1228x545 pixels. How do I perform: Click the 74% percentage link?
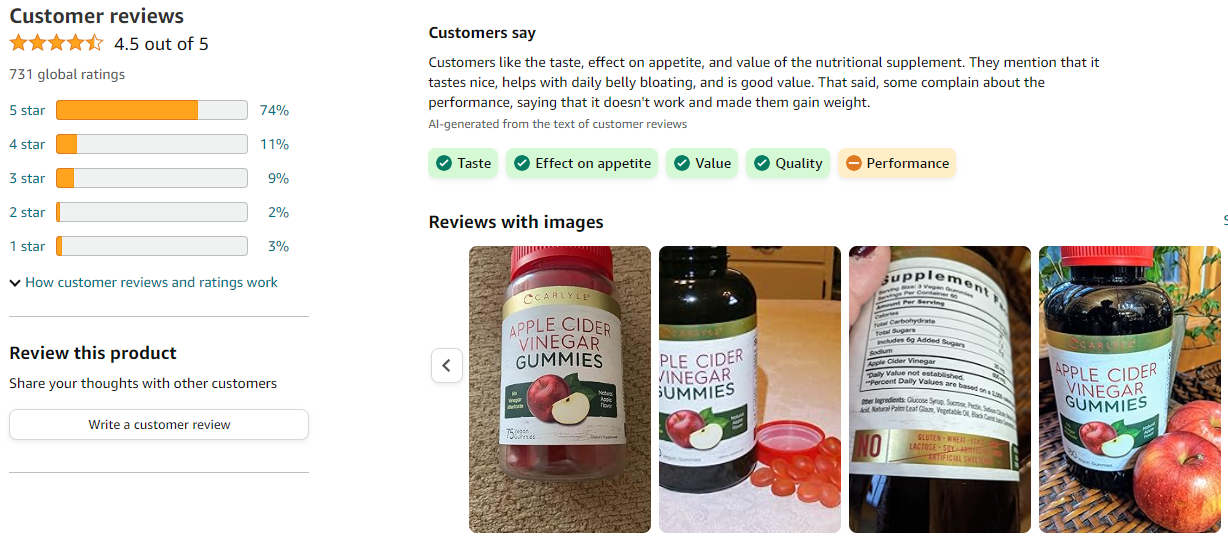[274, 110]
